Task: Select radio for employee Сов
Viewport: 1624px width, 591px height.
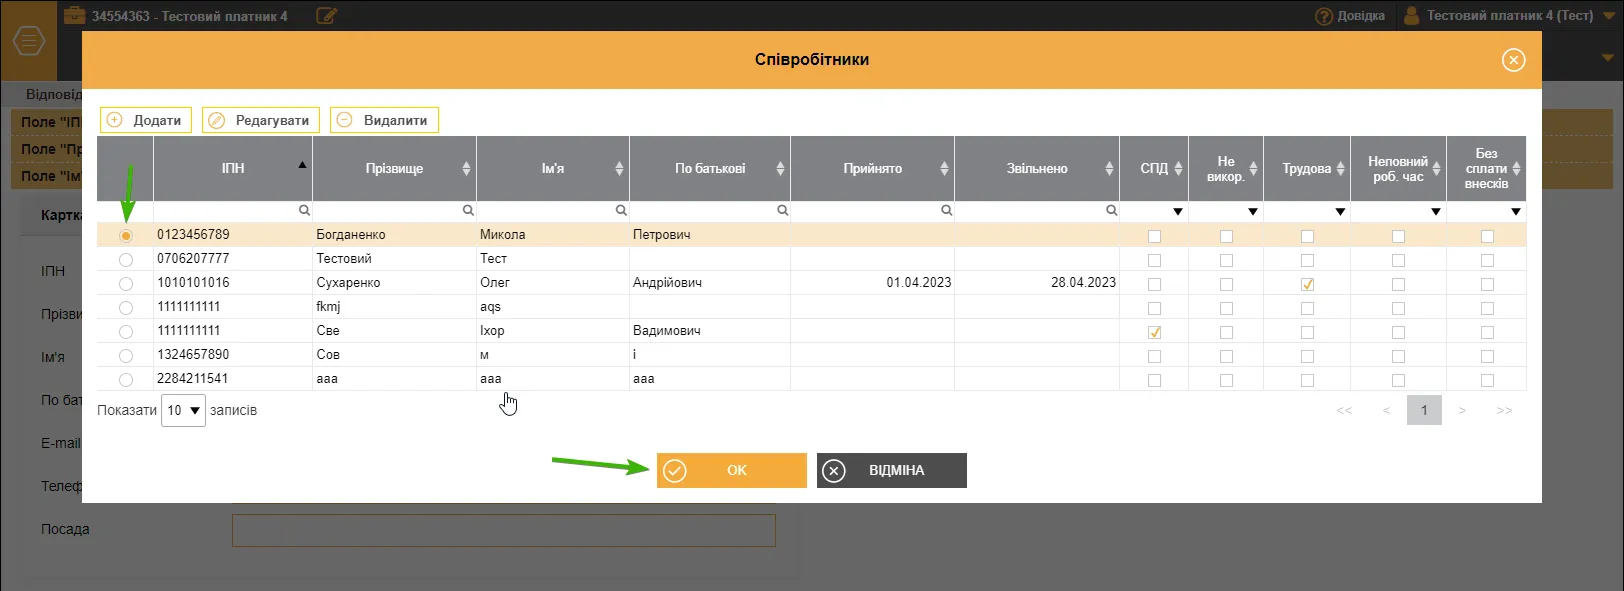Action: point(126,356)
